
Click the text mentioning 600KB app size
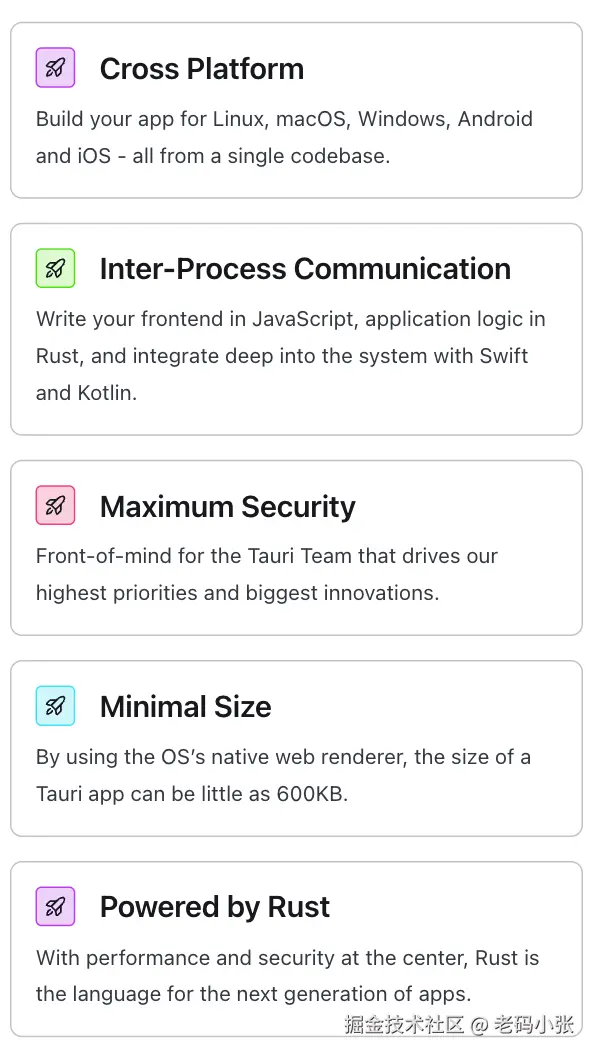(283, 775)
